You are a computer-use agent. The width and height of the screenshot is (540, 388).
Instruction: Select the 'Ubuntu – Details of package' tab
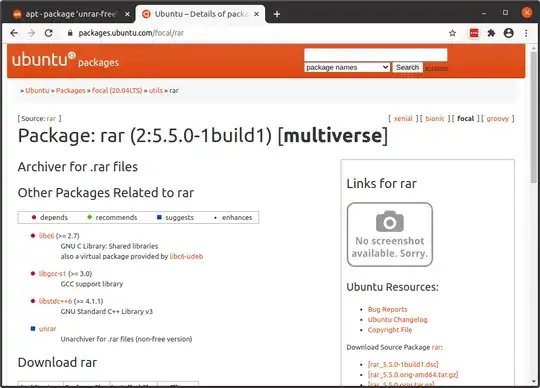pyautogui.click(x=200, y=14)
